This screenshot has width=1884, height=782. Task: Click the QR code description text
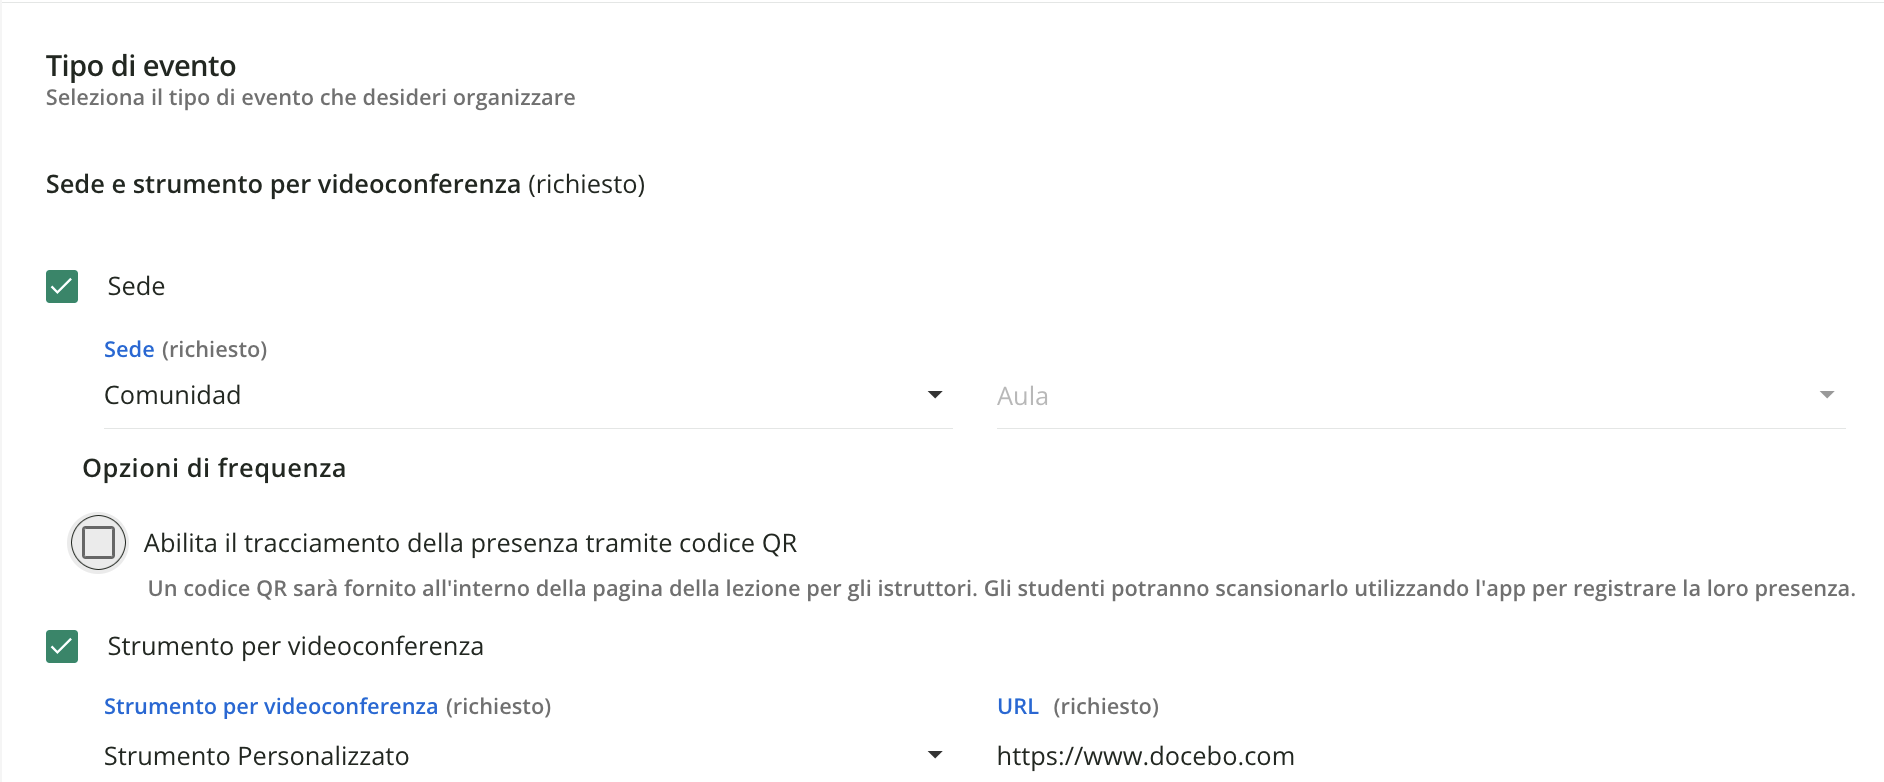click(1000, 589)
